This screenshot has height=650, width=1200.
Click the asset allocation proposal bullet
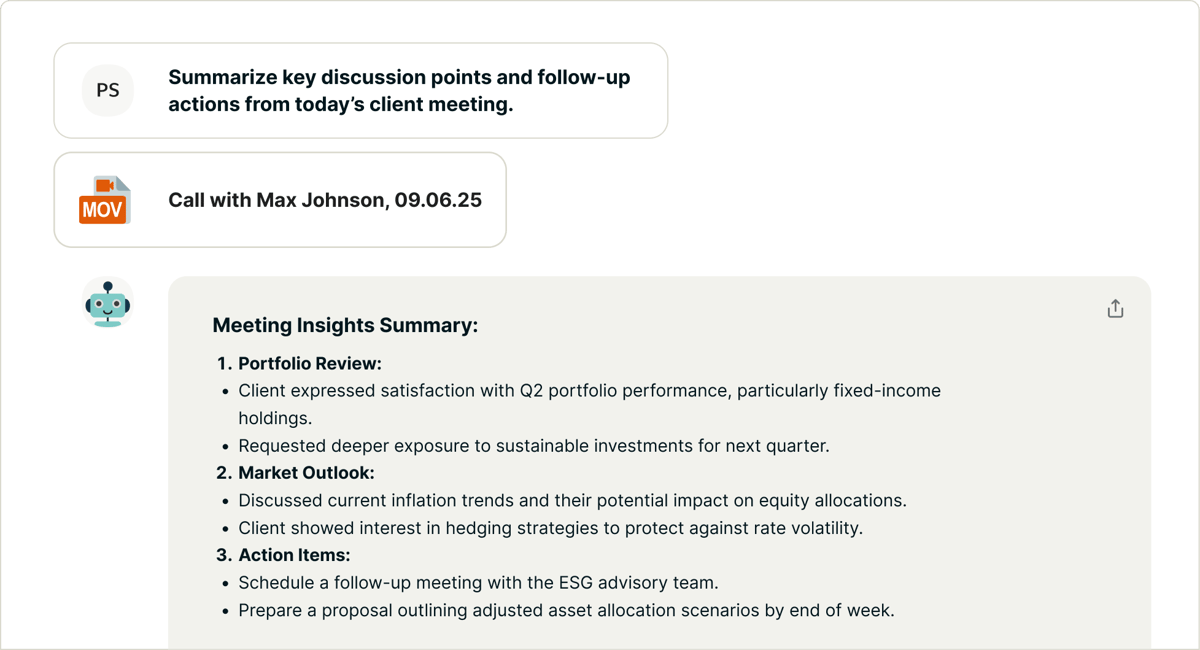[x=566, y=610]
